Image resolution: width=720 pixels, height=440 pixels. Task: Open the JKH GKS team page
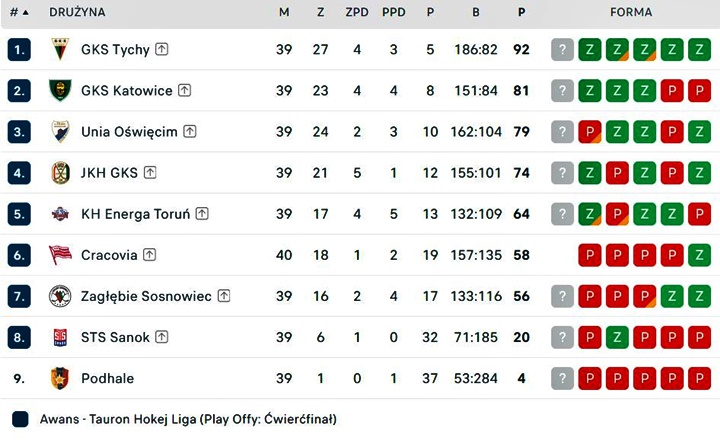109,173
